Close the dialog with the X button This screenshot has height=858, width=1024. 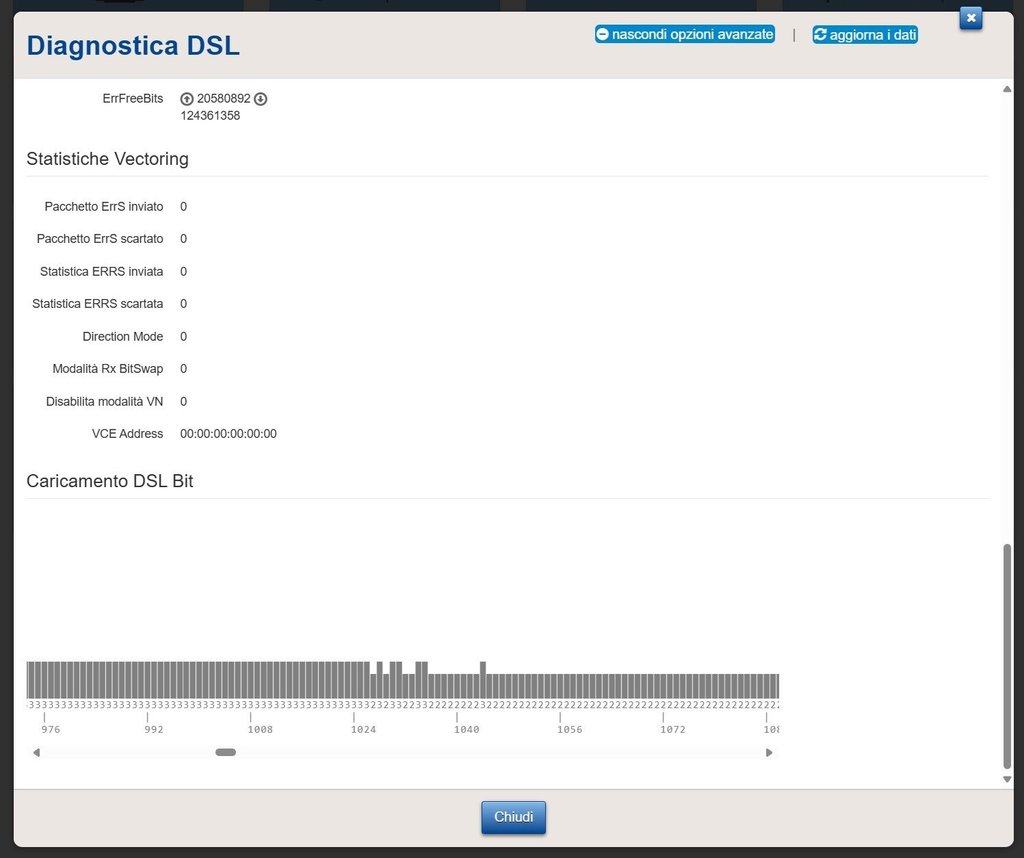click(970, 18)
